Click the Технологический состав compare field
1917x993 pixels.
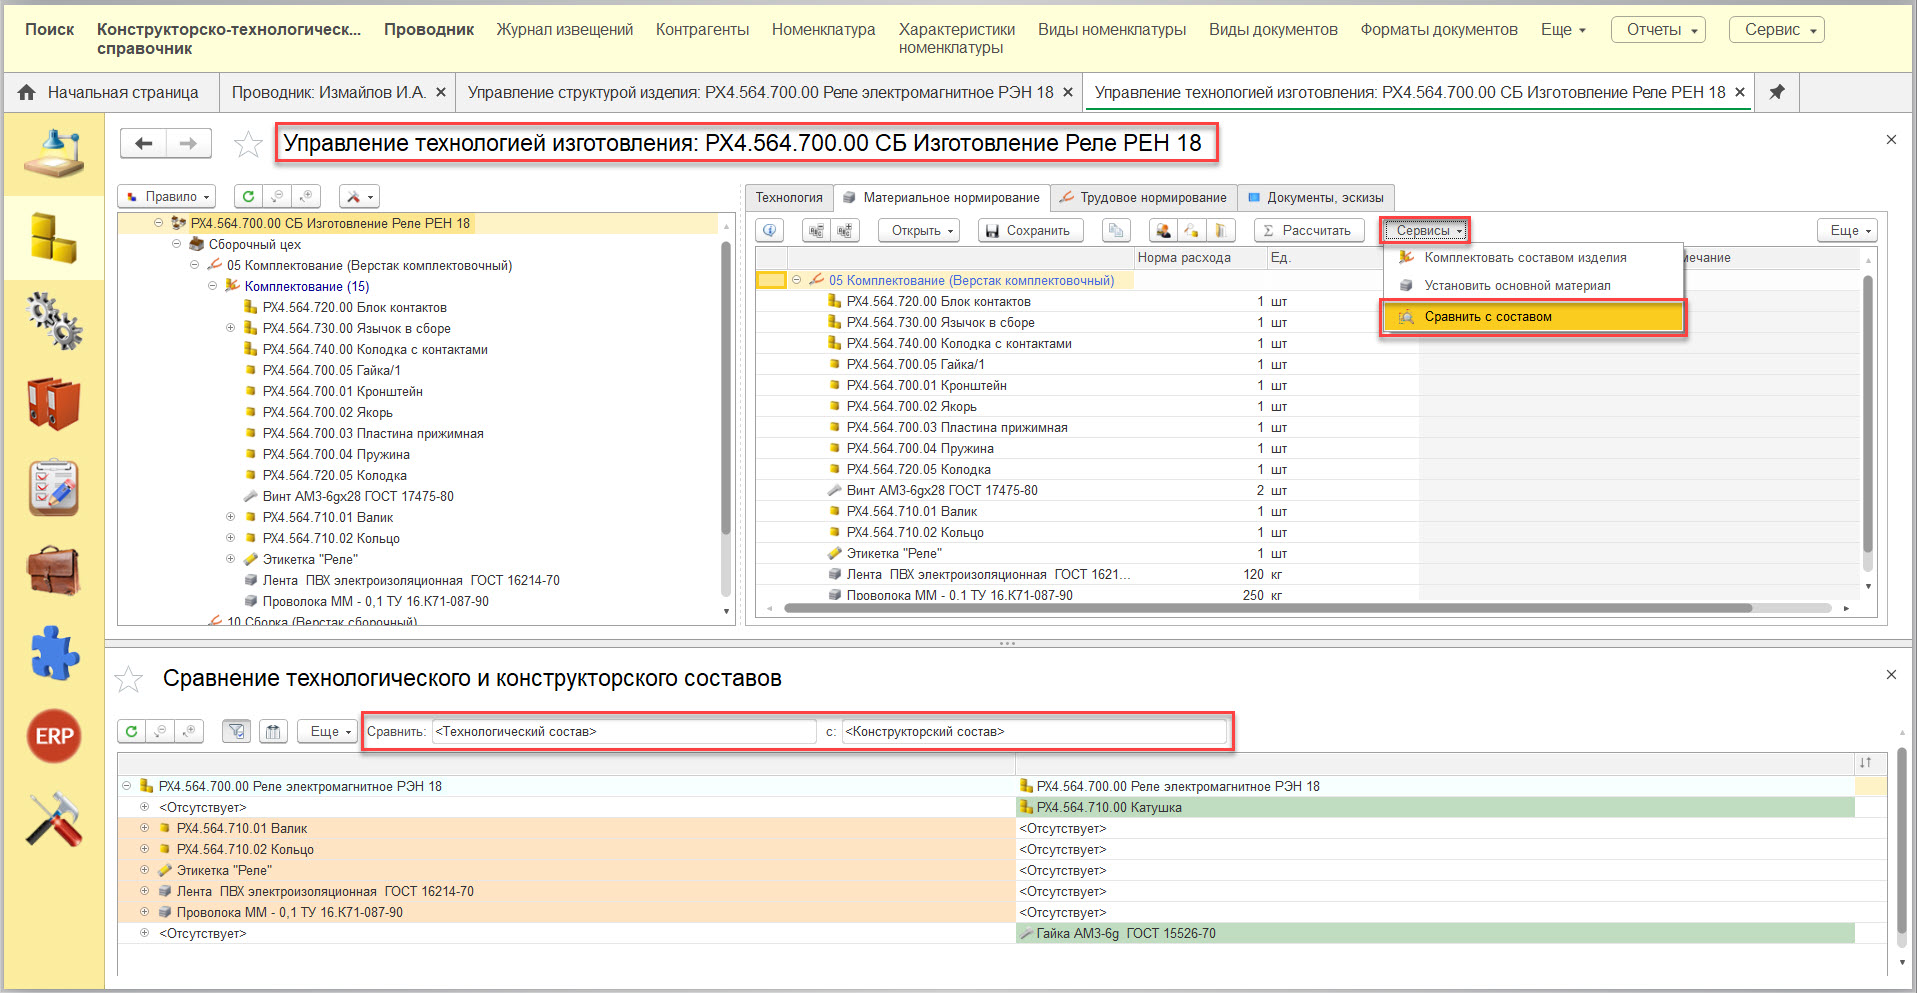tap(624, 732)
